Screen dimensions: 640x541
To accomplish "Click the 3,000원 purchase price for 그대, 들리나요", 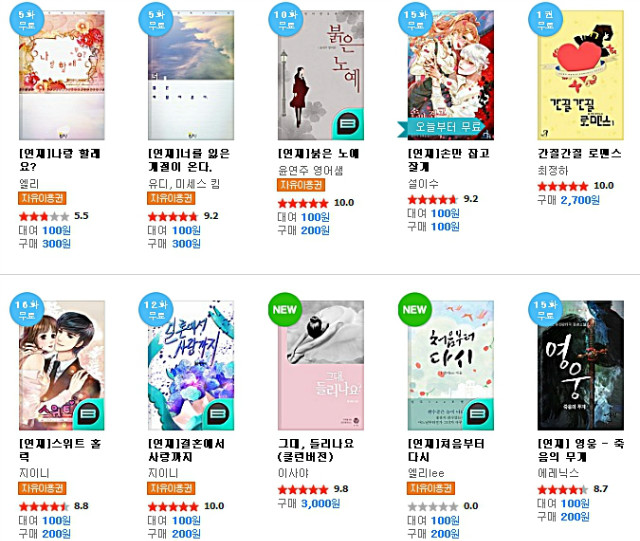I will click(x=320, y=503).
